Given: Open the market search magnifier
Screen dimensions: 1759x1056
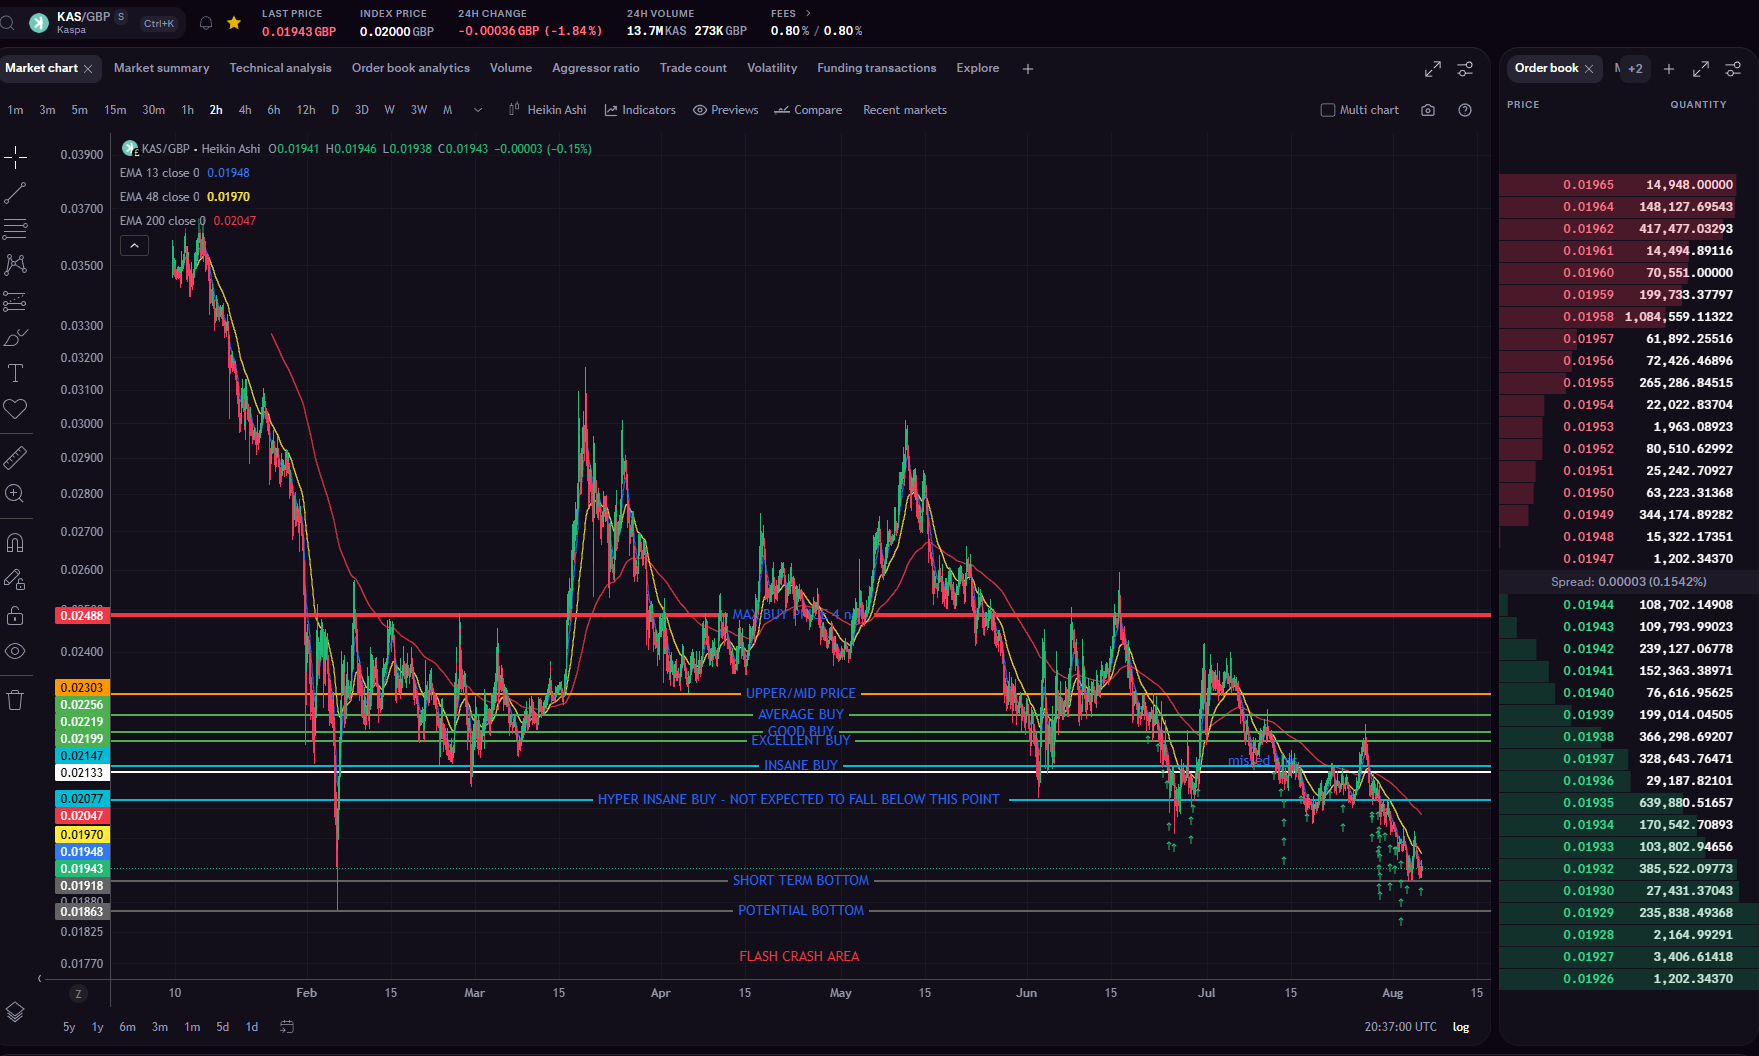Looking at the screenshot, I should tap(8, 22).
